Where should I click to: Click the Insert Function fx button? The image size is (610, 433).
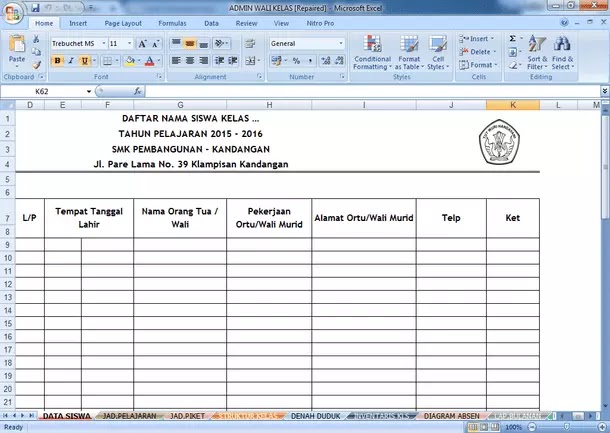(137, 91)
